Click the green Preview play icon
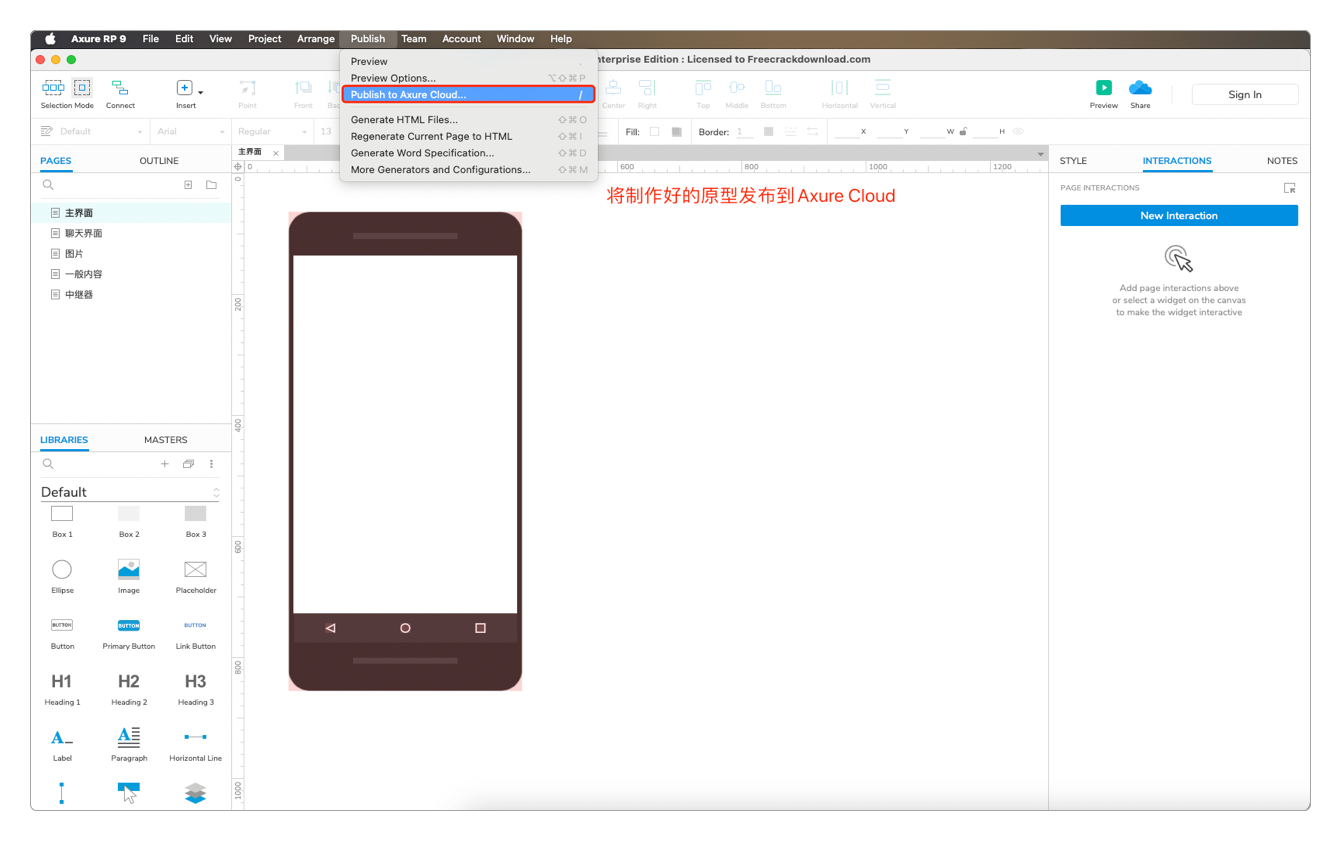 pos(1103,88)
